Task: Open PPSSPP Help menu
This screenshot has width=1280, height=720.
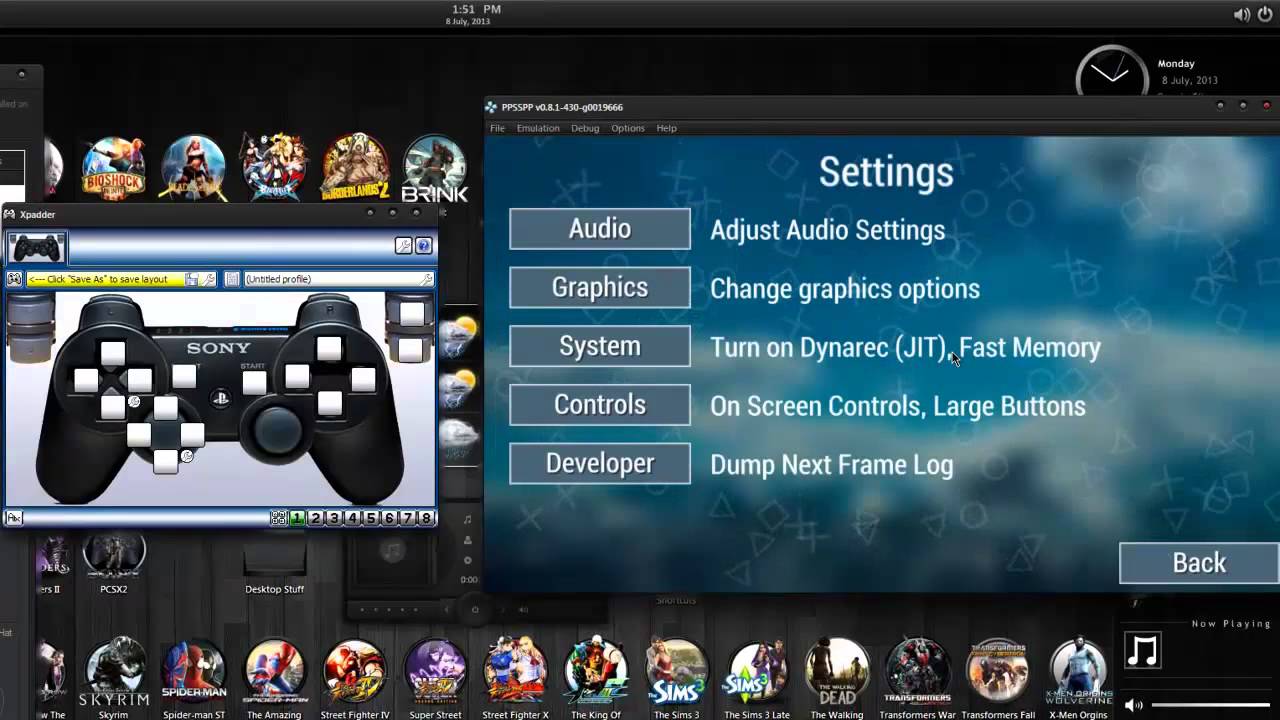Action: 666,128
